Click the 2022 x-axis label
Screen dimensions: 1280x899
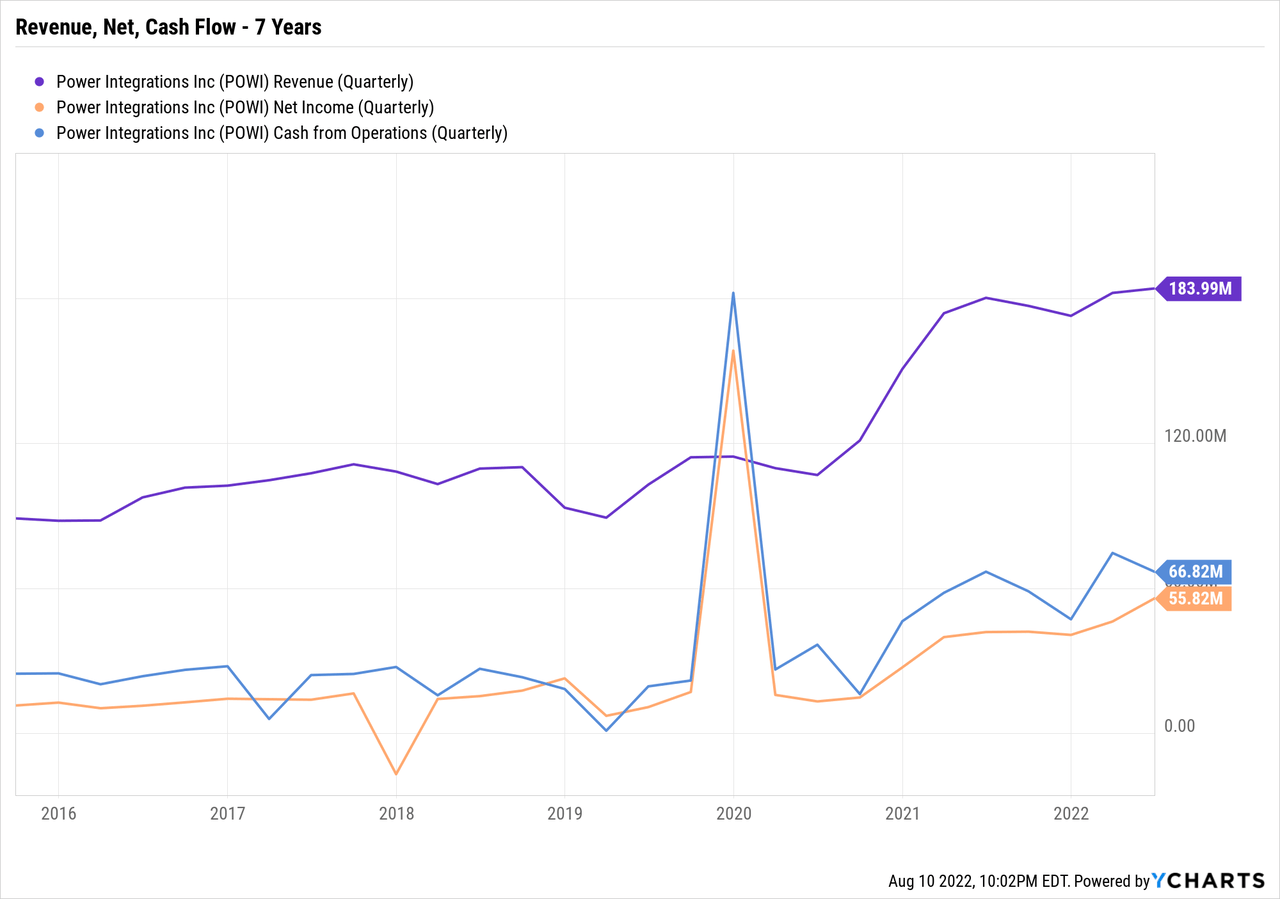(x=1071, y=813)
